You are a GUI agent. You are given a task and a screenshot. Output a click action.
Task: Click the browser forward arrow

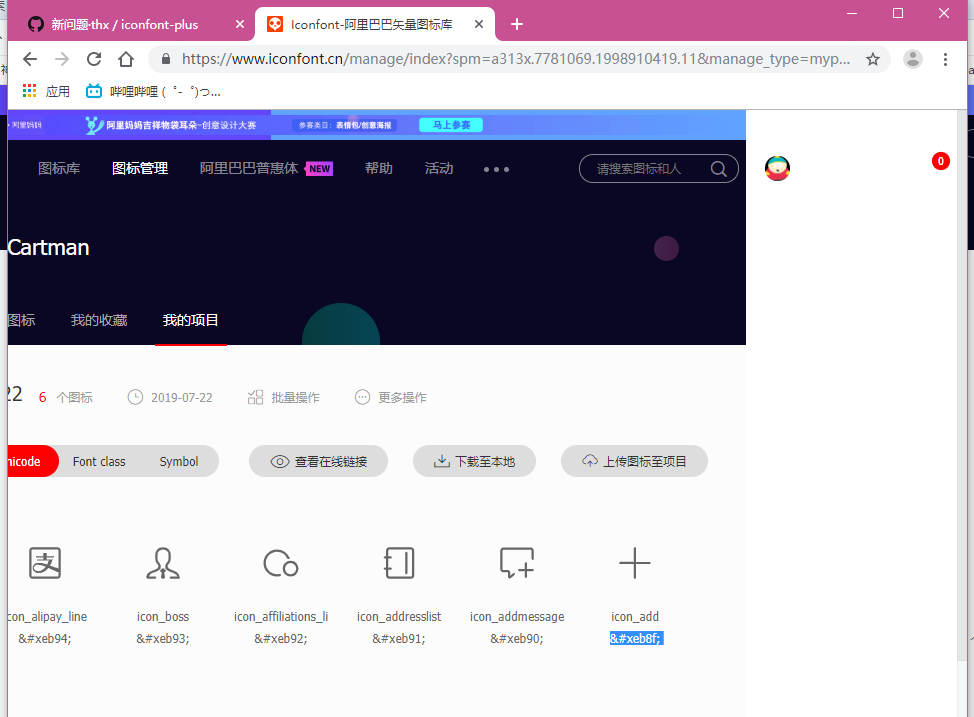pyautogui.click(x=62, y=59)
